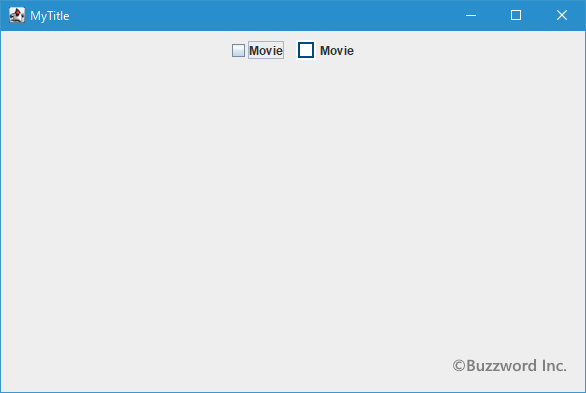Screen dimensions: 586x393
Task: Toggle first checkbox via its focused Movie label
Action: tap(266, 50)
